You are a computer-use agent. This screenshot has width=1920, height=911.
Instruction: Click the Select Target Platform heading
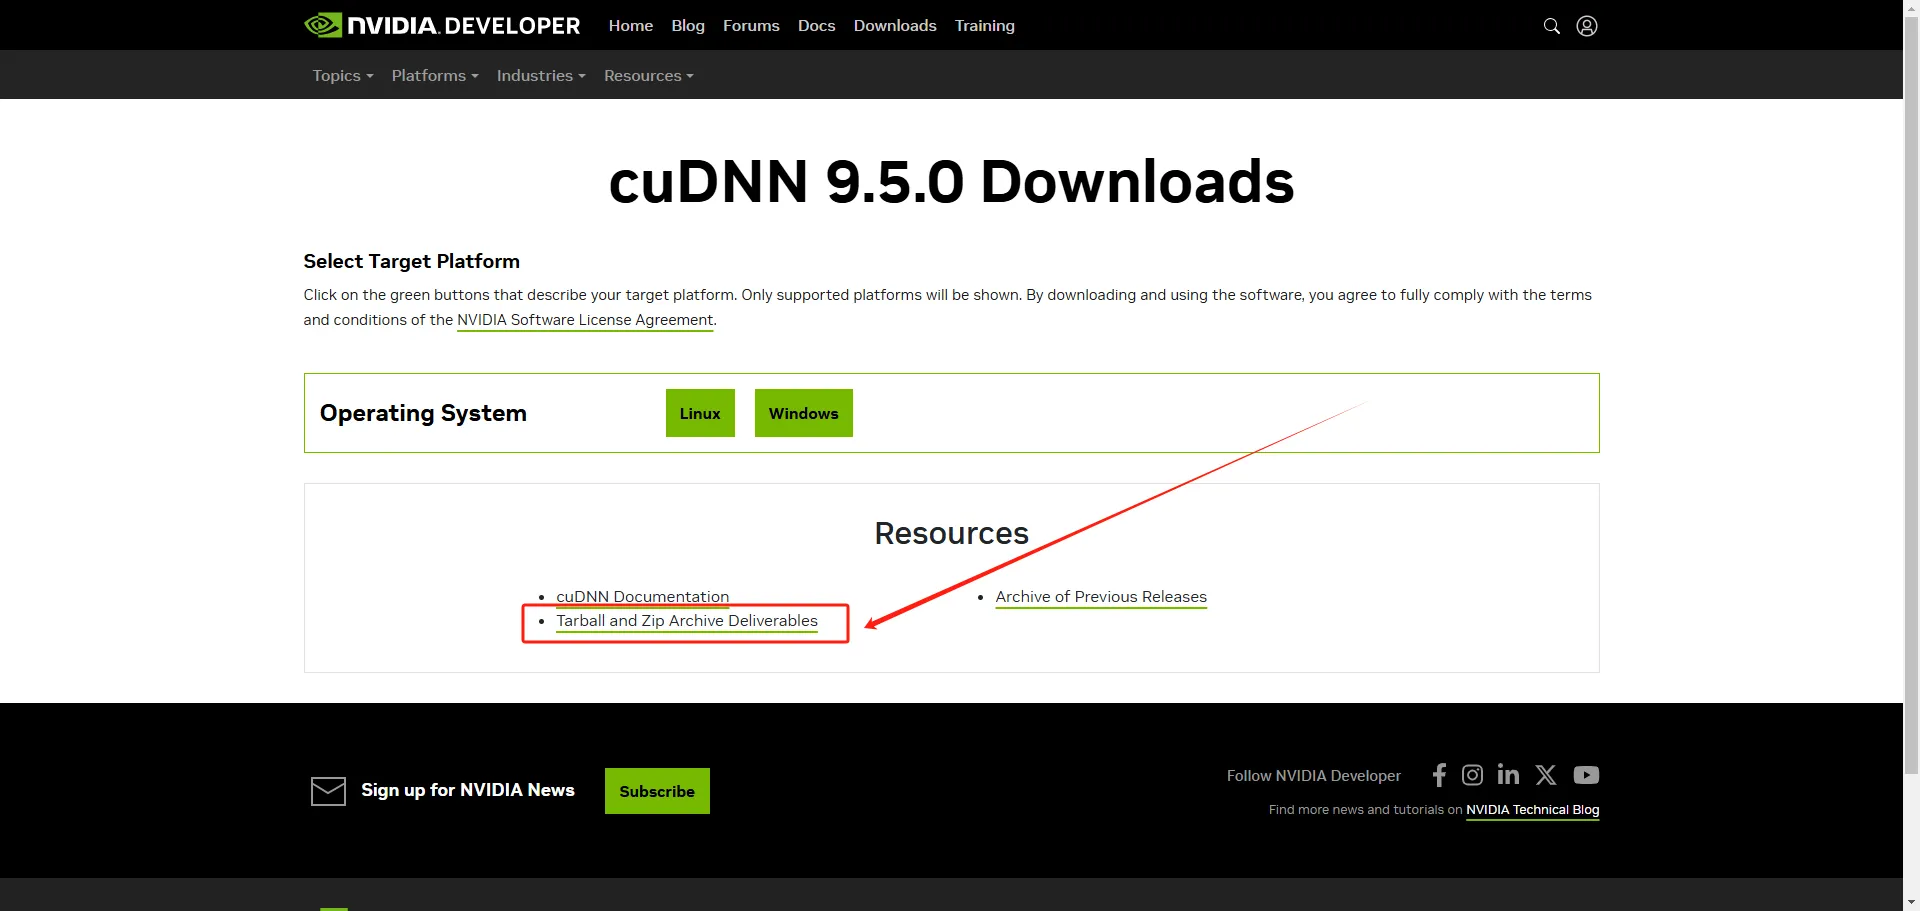pyautogui.click(x=412, y=261)
